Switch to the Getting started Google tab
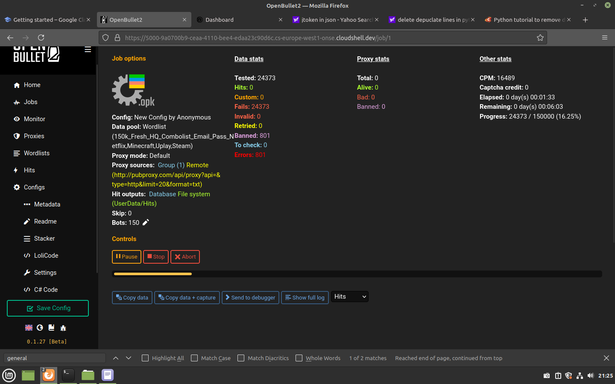Image resolution: width=615 pixels, height=384 pixels. [x=47, y=20]
